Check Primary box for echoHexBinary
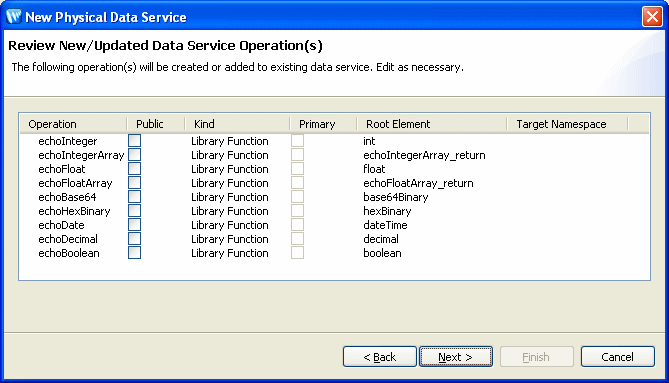The height and width of the screenshot is (383, 669). point(297,211)
